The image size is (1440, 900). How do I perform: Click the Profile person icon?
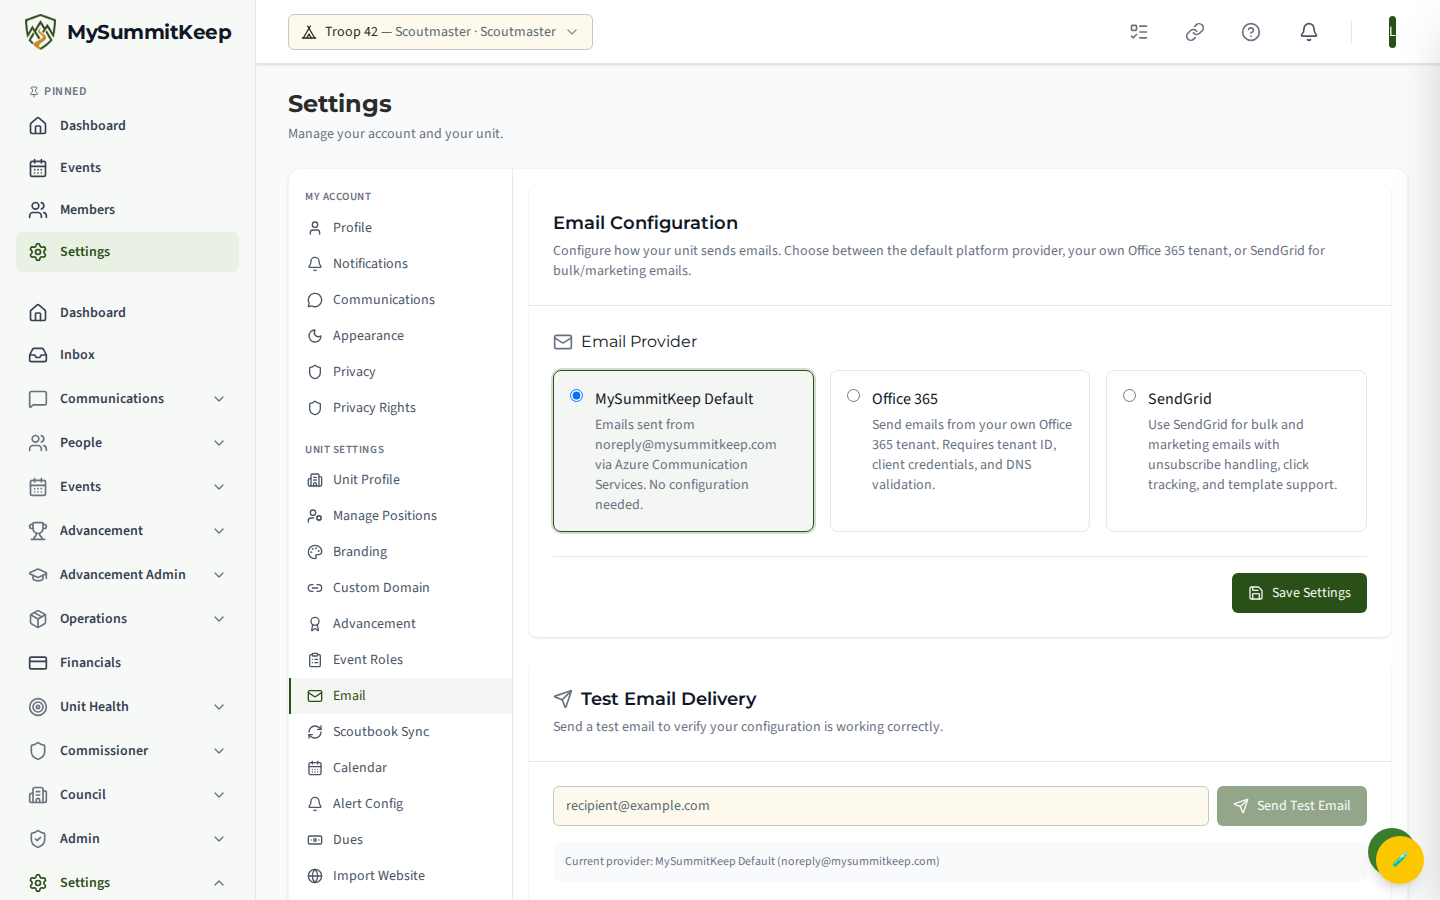click(x=315, y=228)
